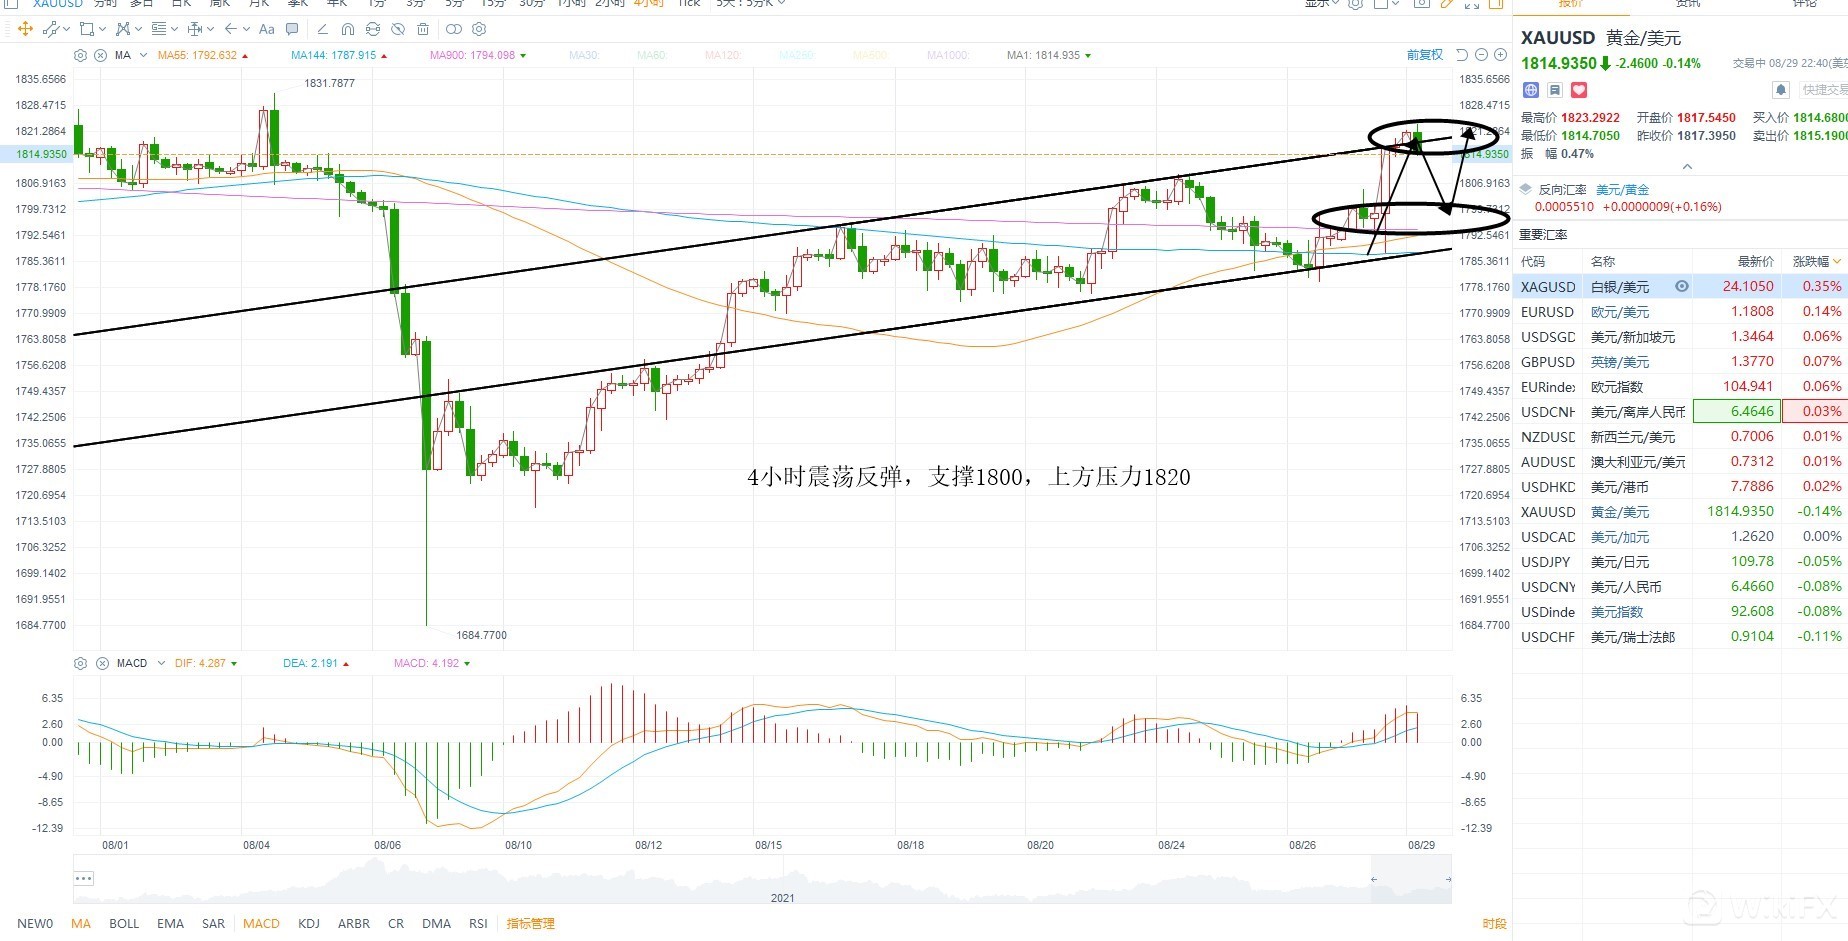This screenshot has width=1848, height=941.
Task: Switch main indicator to BOLL
Action: [x=124, y=923]
